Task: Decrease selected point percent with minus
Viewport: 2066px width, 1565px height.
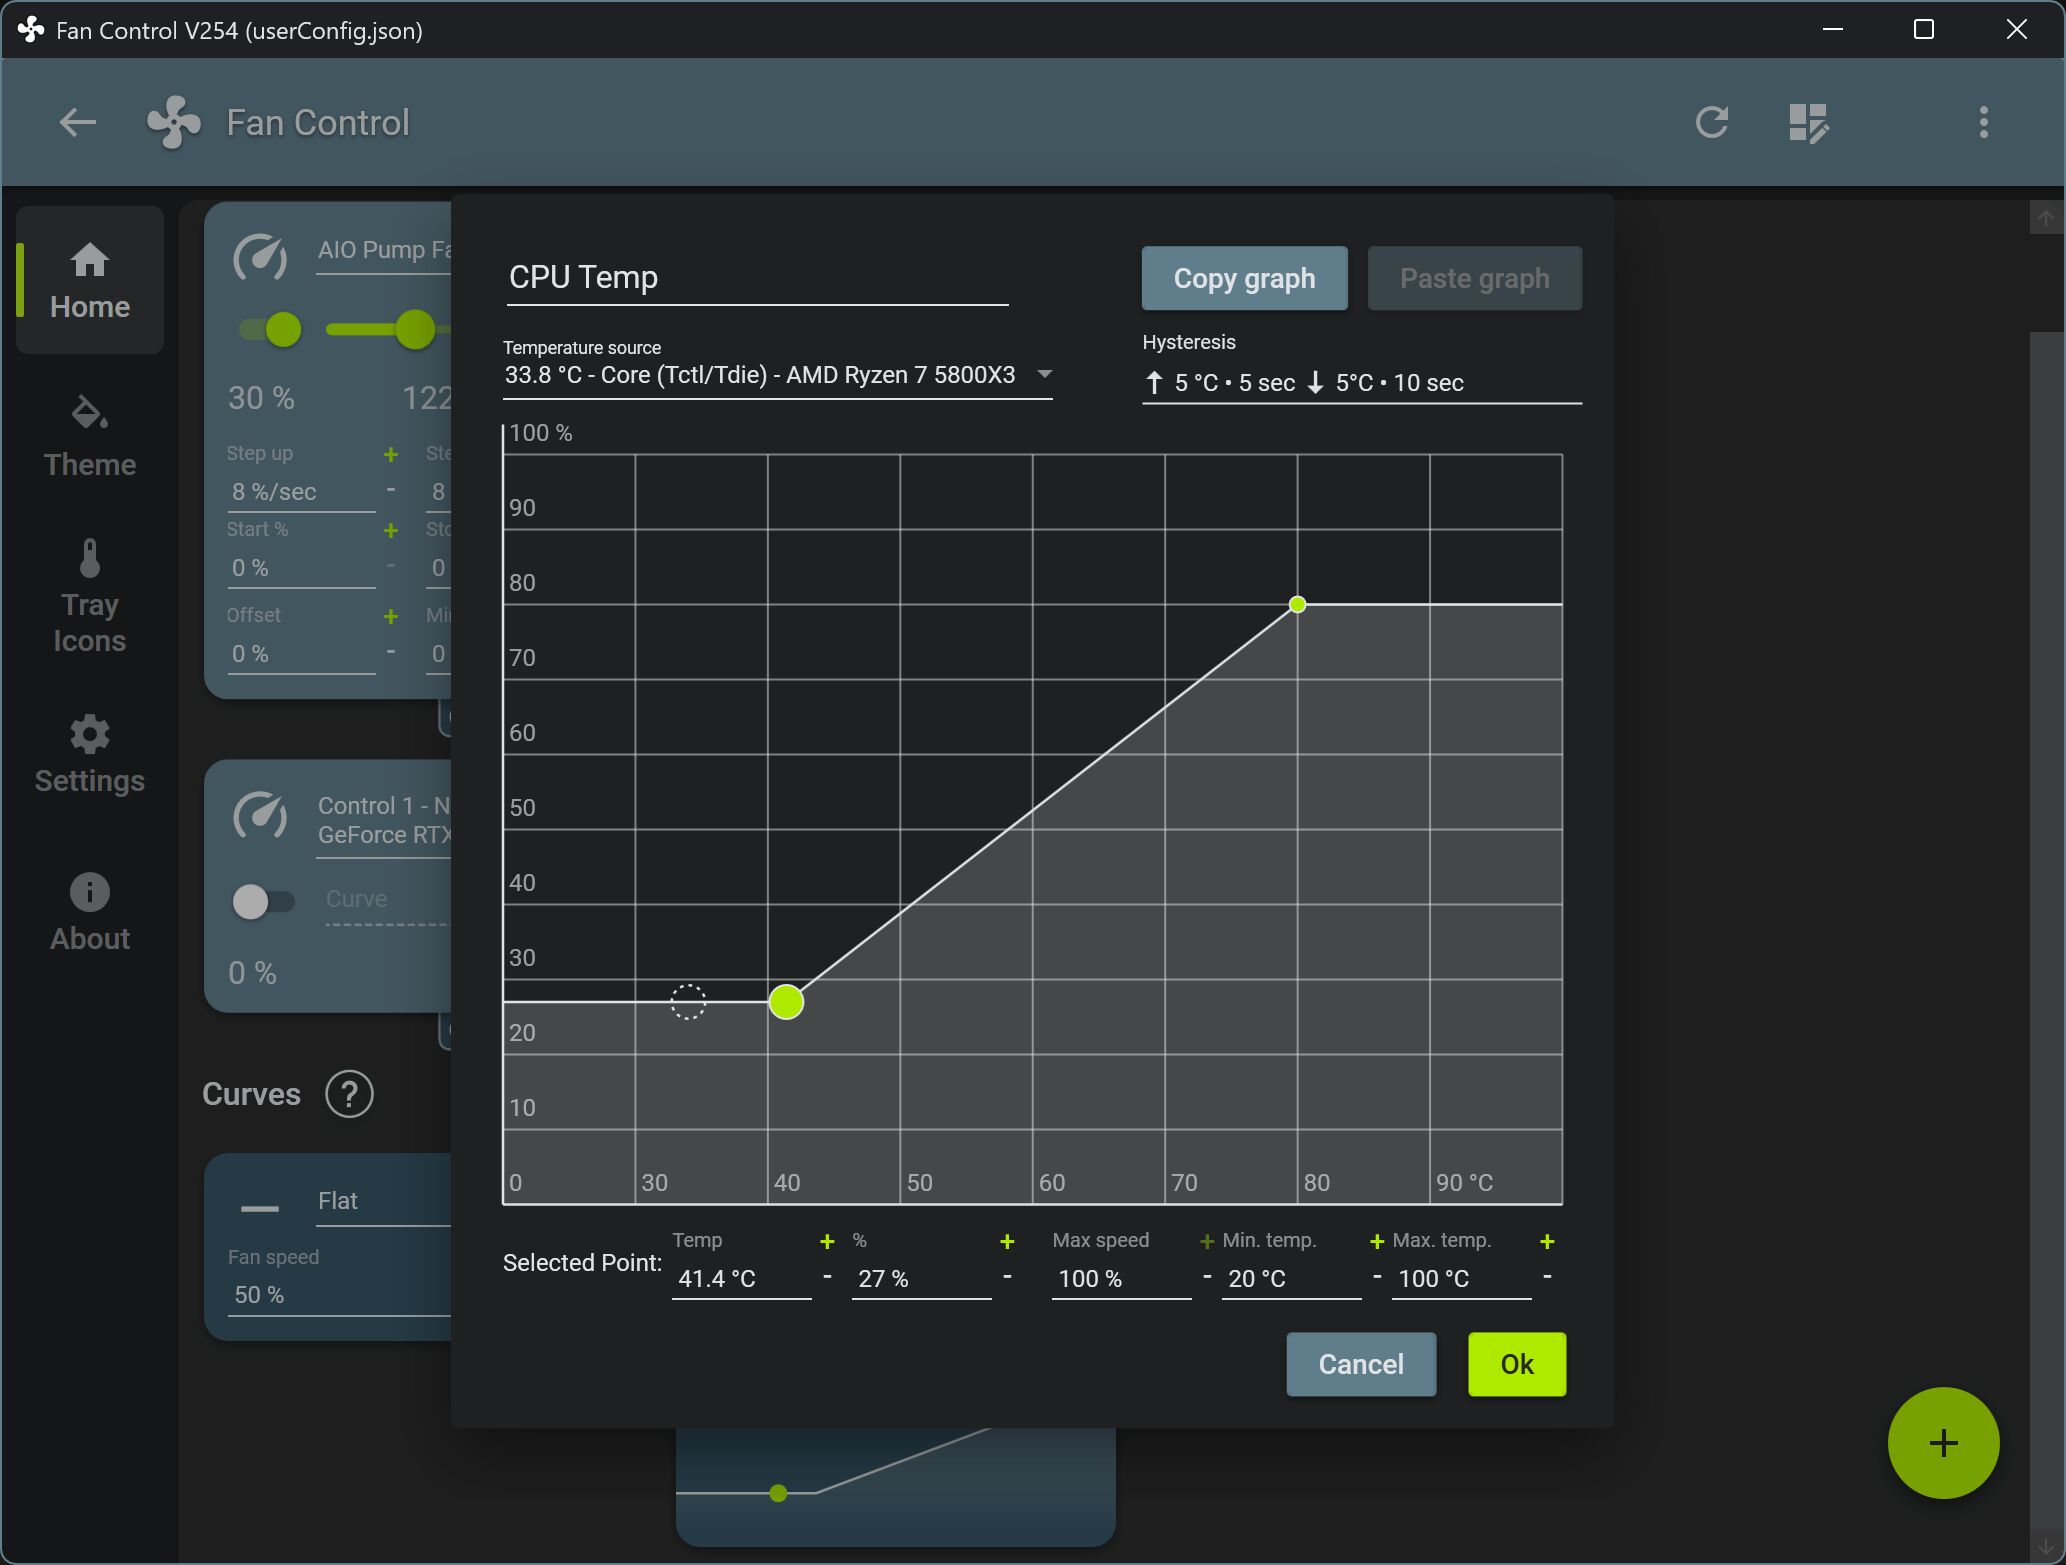Action: pos(1007,1277)
